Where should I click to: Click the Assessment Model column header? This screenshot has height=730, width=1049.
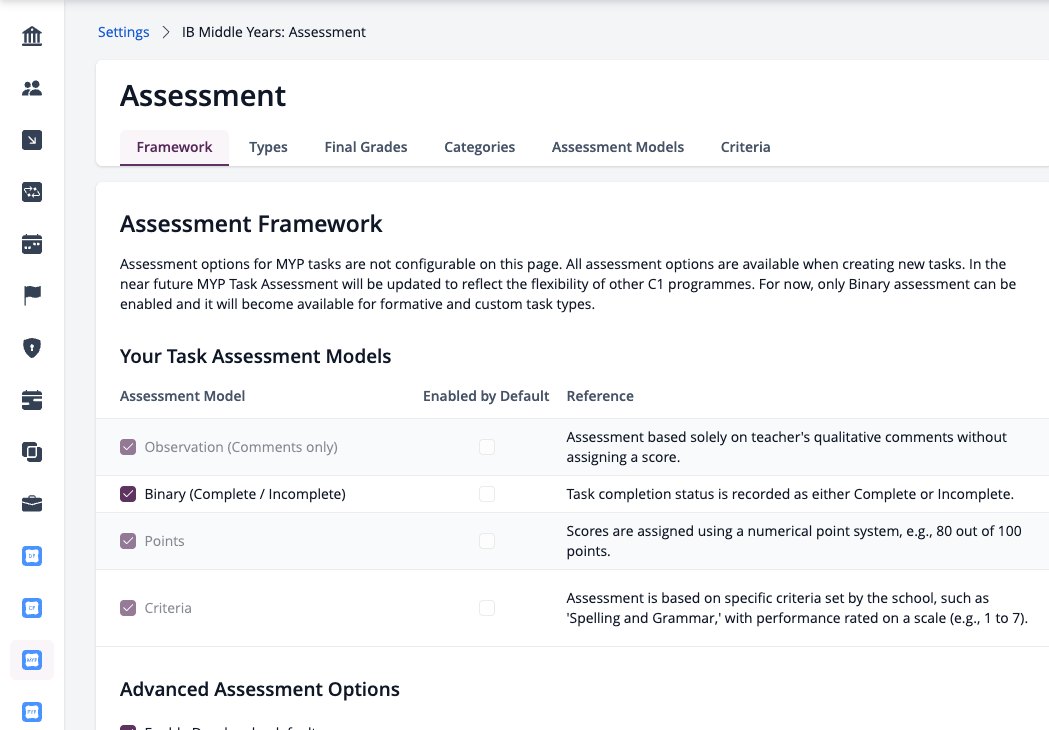183,396
